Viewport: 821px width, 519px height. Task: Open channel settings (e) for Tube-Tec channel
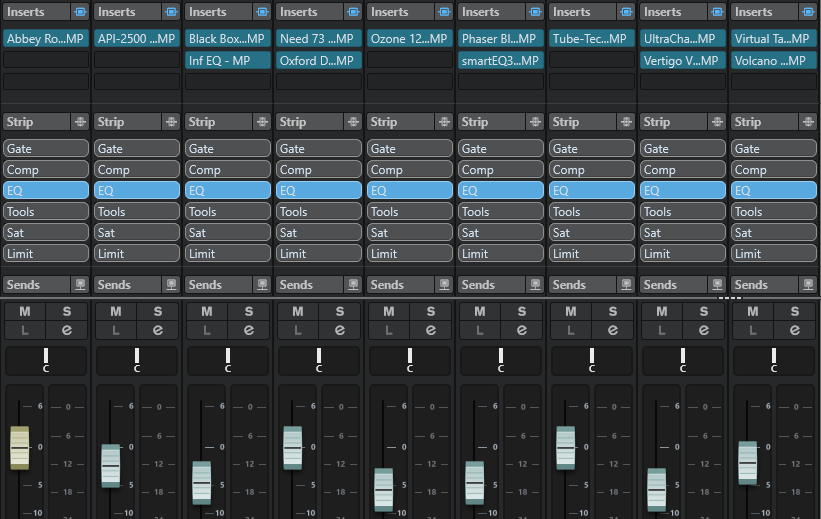(613, 330)
